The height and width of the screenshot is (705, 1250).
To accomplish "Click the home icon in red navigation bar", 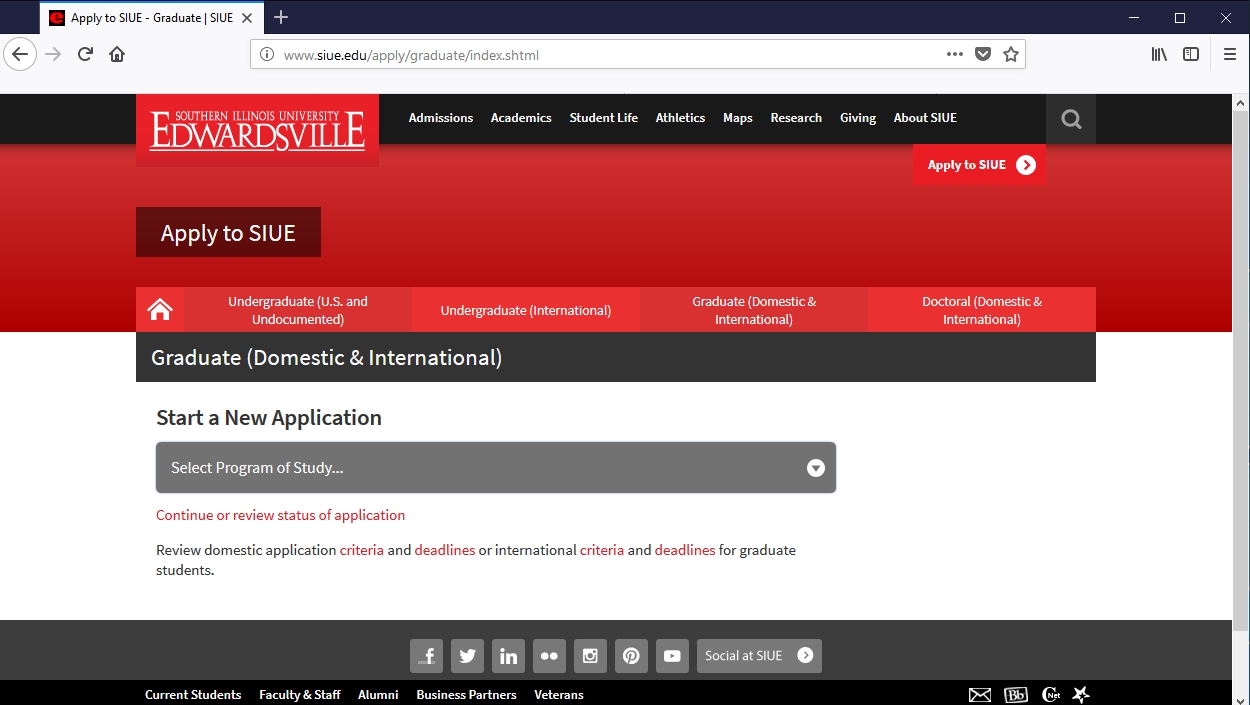I will click(x=160, y=310).
